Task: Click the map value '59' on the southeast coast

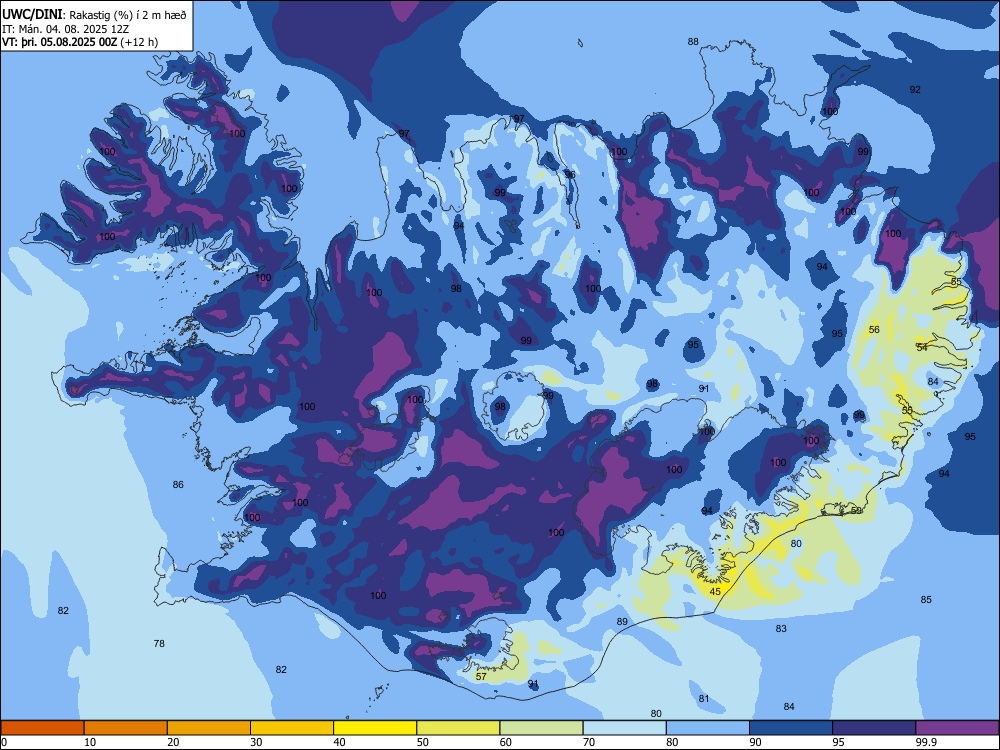Action: pyautogui.click(x=857, y=510)
